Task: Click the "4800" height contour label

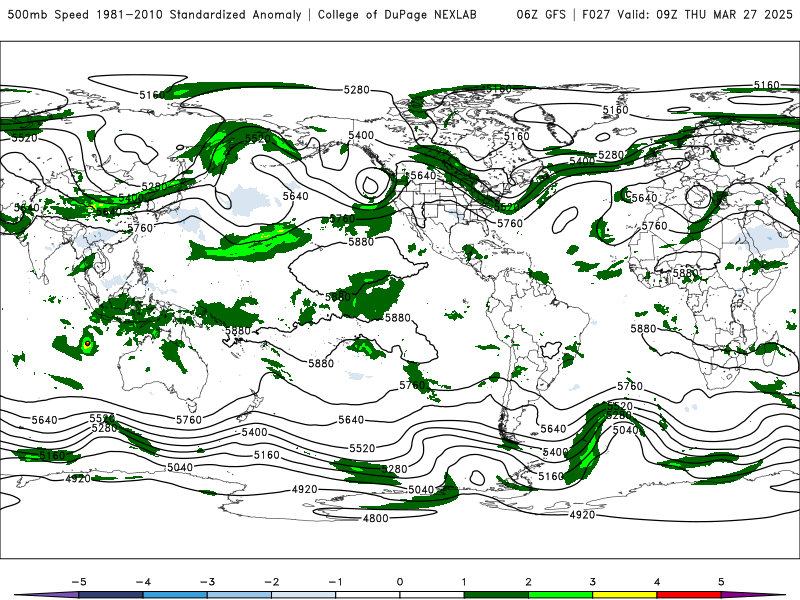Action: point(376,518)
